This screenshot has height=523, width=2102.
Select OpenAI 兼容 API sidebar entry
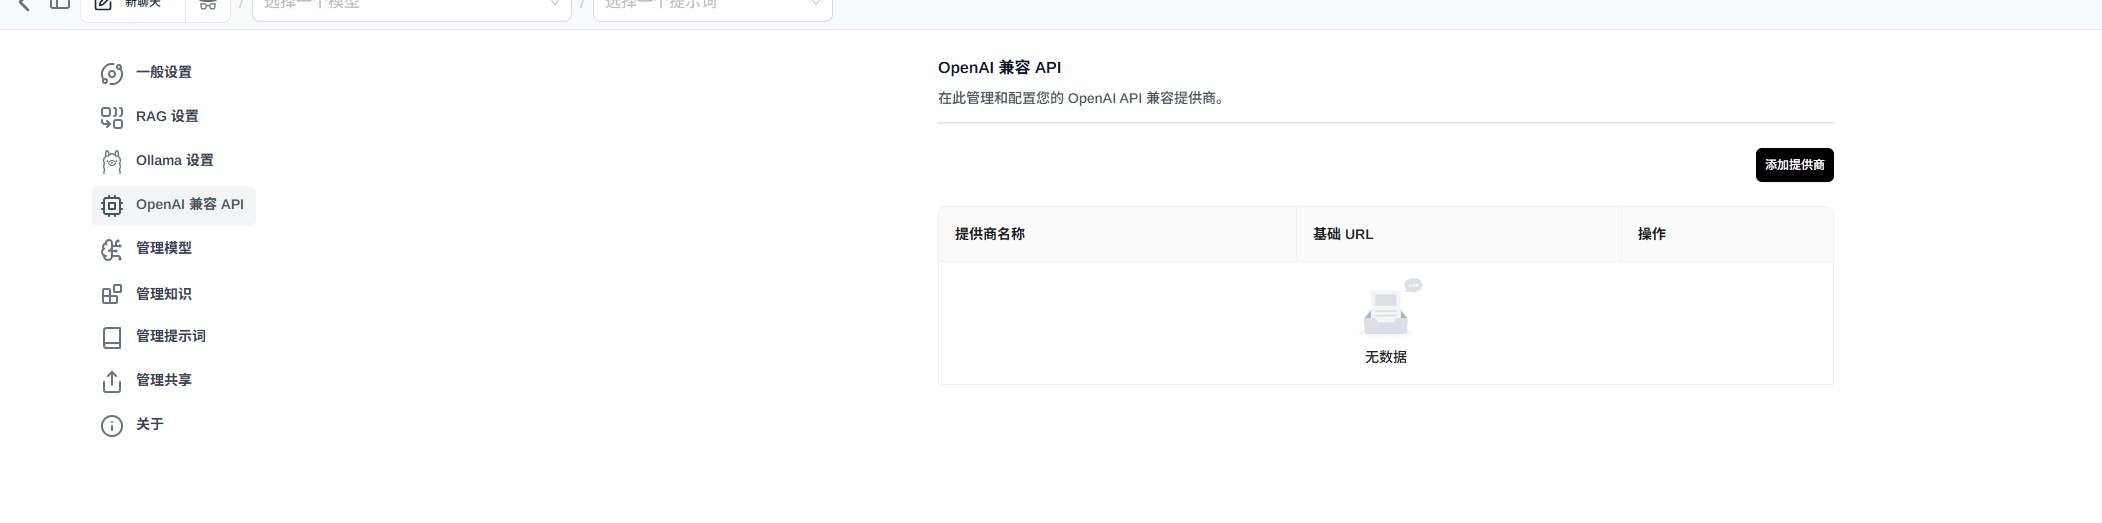[x=174, y=205]
